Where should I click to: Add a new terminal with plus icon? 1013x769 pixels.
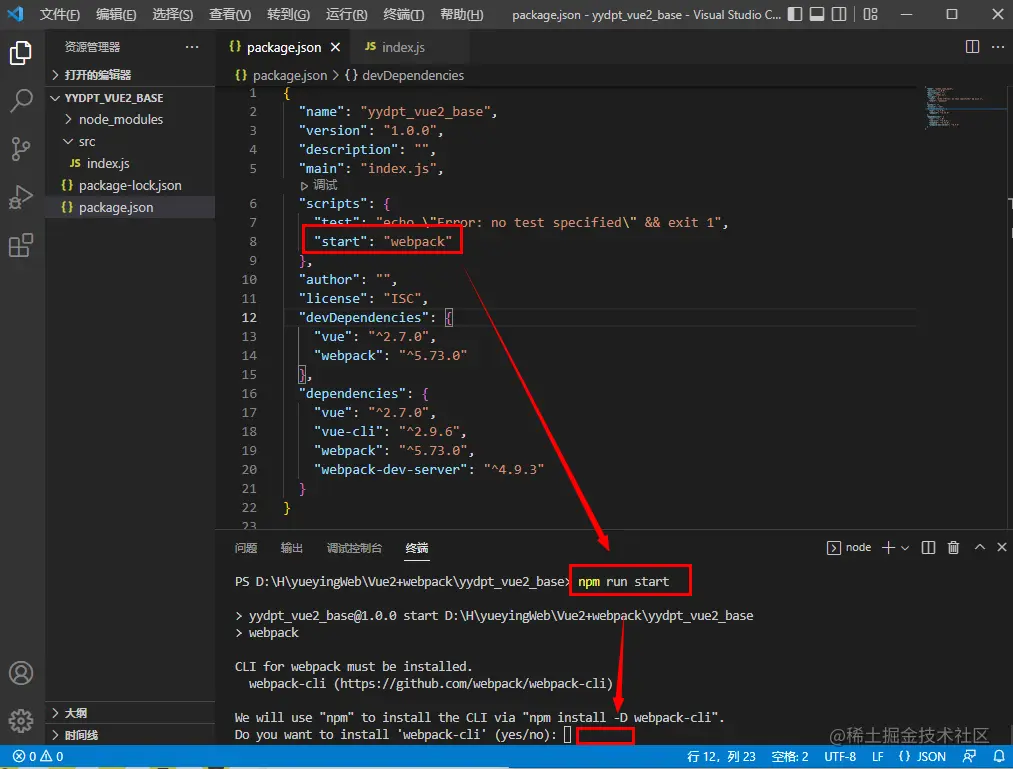pos(888,547)
